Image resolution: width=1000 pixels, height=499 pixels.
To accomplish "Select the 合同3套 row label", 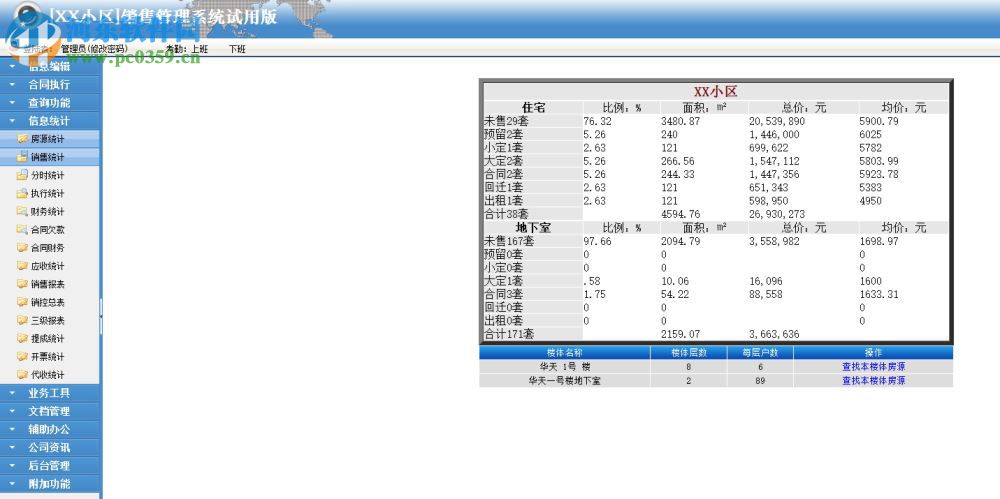I will (504, 295).
